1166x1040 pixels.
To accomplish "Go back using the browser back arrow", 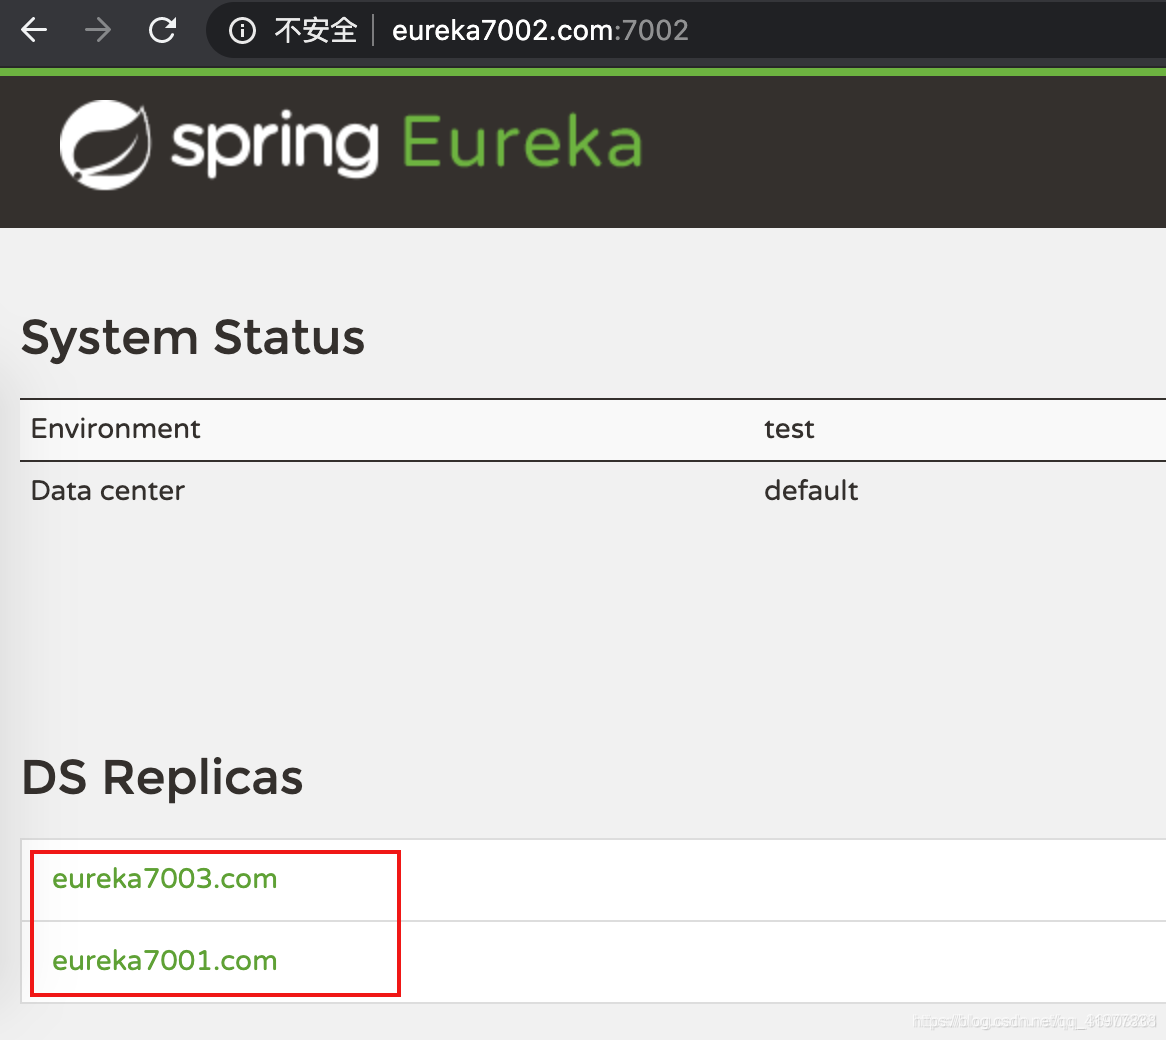I will click(34, 30).
